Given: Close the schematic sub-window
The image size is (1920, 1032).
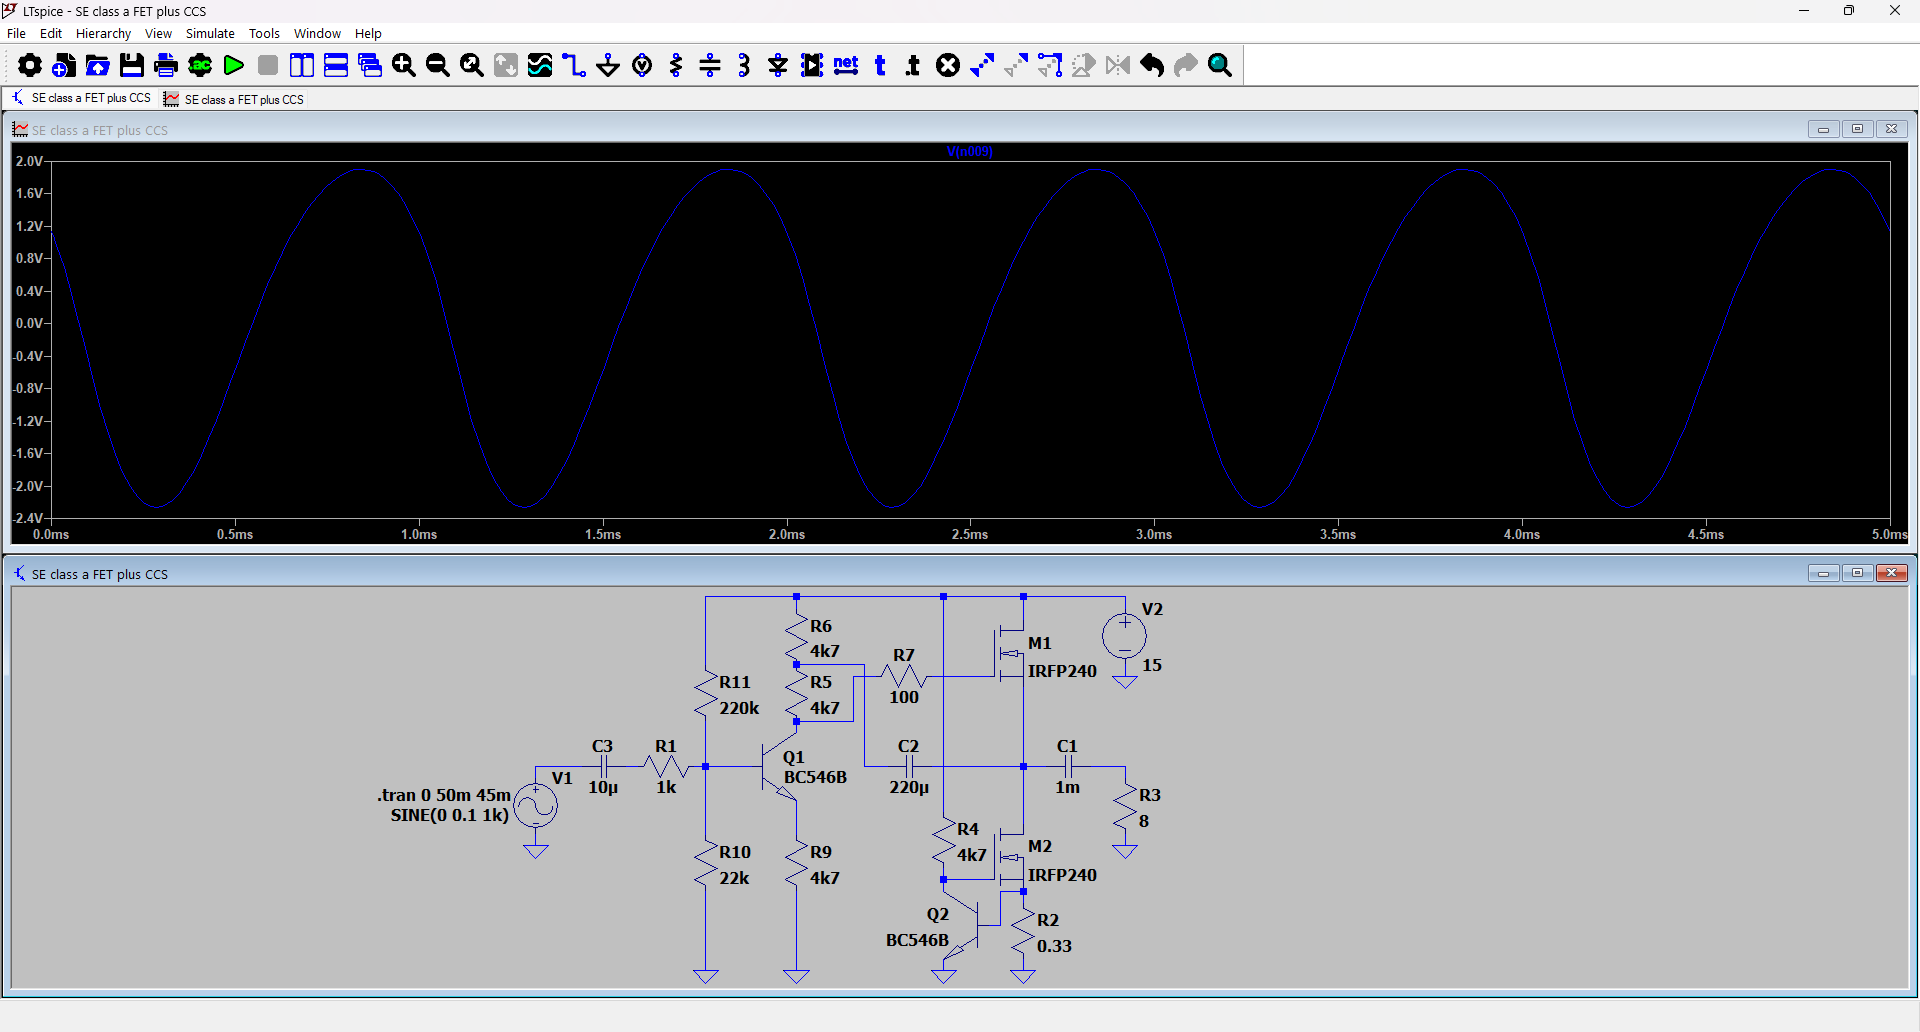Looking at the screenshot, I should [1891, 573].
